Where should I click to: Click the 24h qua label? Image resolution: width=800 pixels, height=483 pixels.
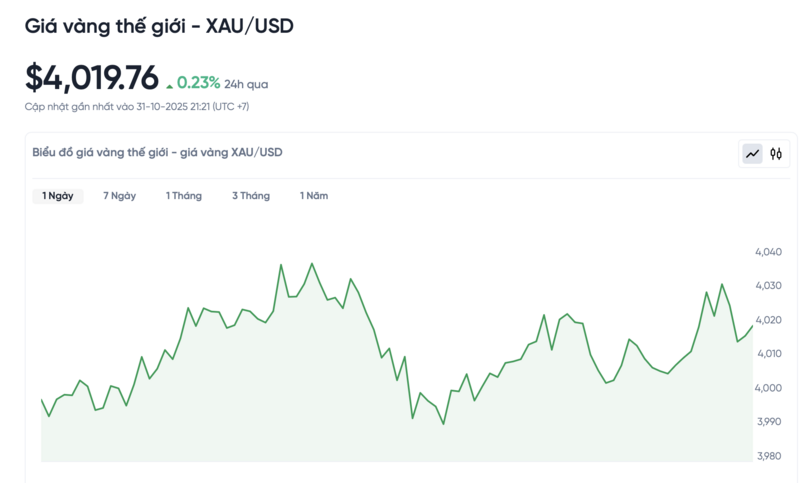[x=246, y=85]
